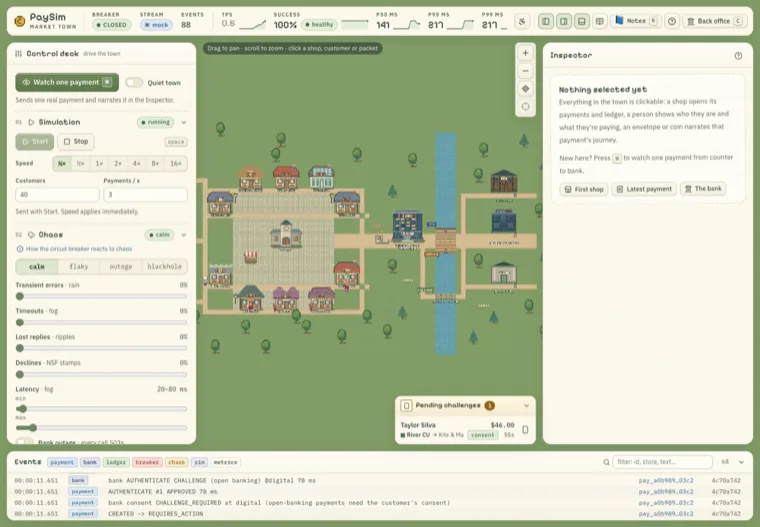Toggle the chaos event filter chip

(176, 462)
